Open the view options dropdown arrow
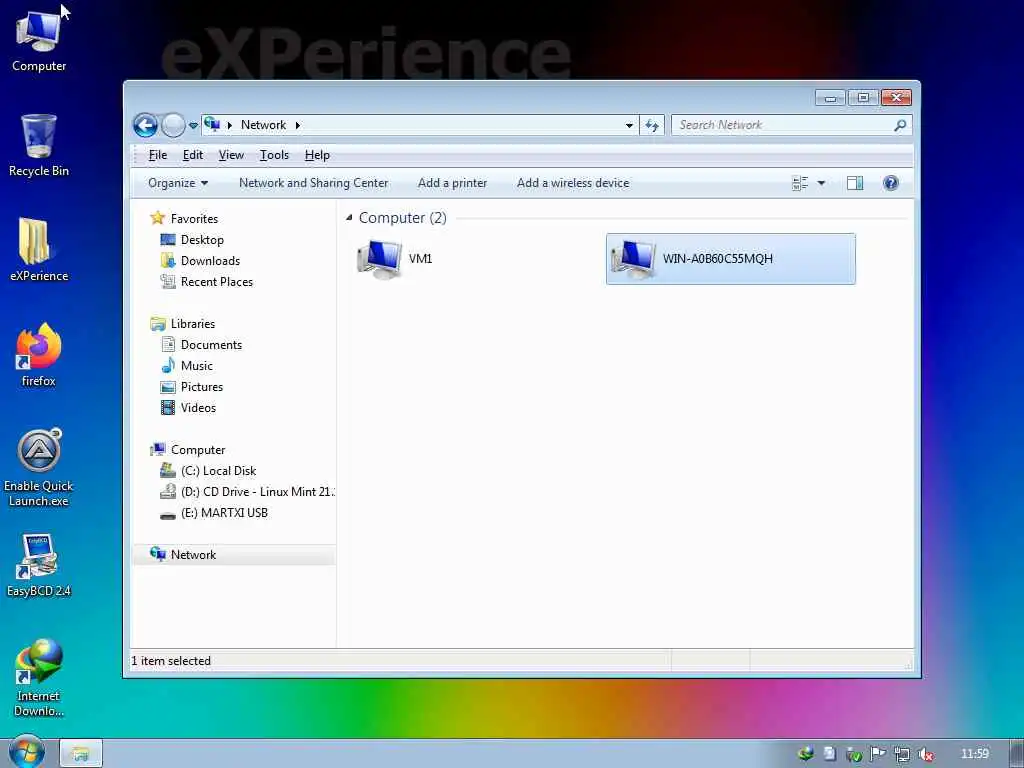 pyautogui.click(x=822, y=184)
